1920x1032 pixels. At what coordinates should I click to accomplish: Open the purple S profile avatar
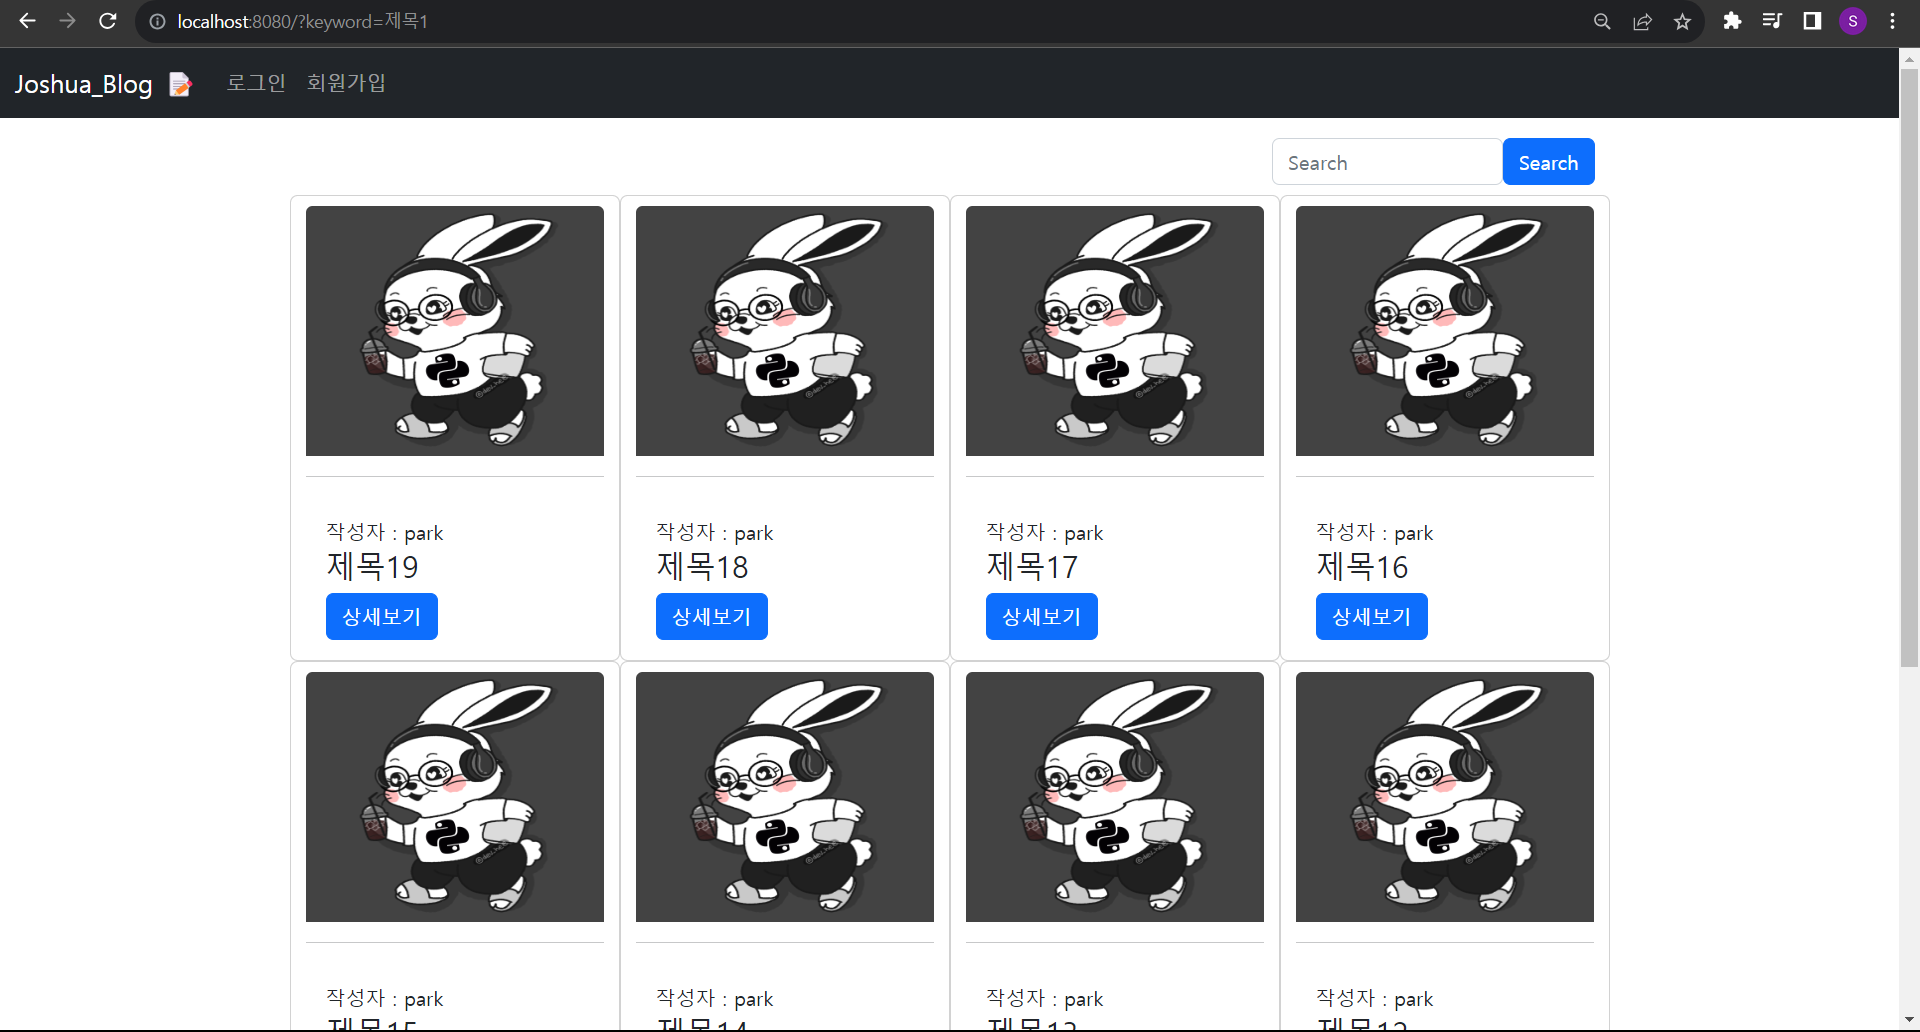pyautogui.click(x=1853, y=21)
